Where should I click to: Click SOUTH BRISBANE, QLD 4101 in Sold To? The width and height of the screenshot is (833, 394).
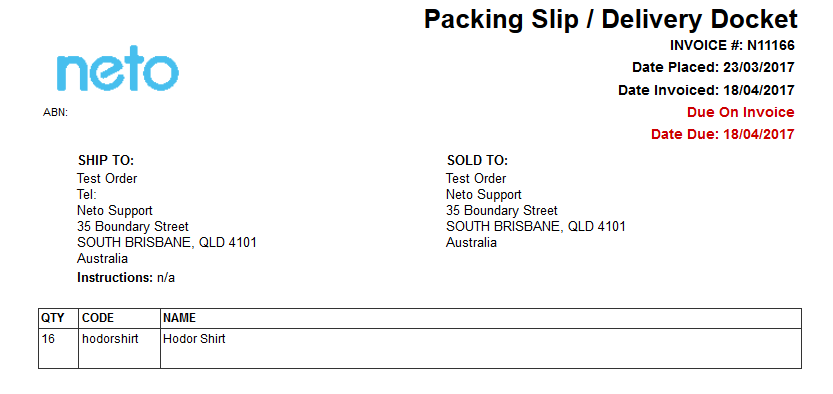pyautogui.click(x=536, y=227)
